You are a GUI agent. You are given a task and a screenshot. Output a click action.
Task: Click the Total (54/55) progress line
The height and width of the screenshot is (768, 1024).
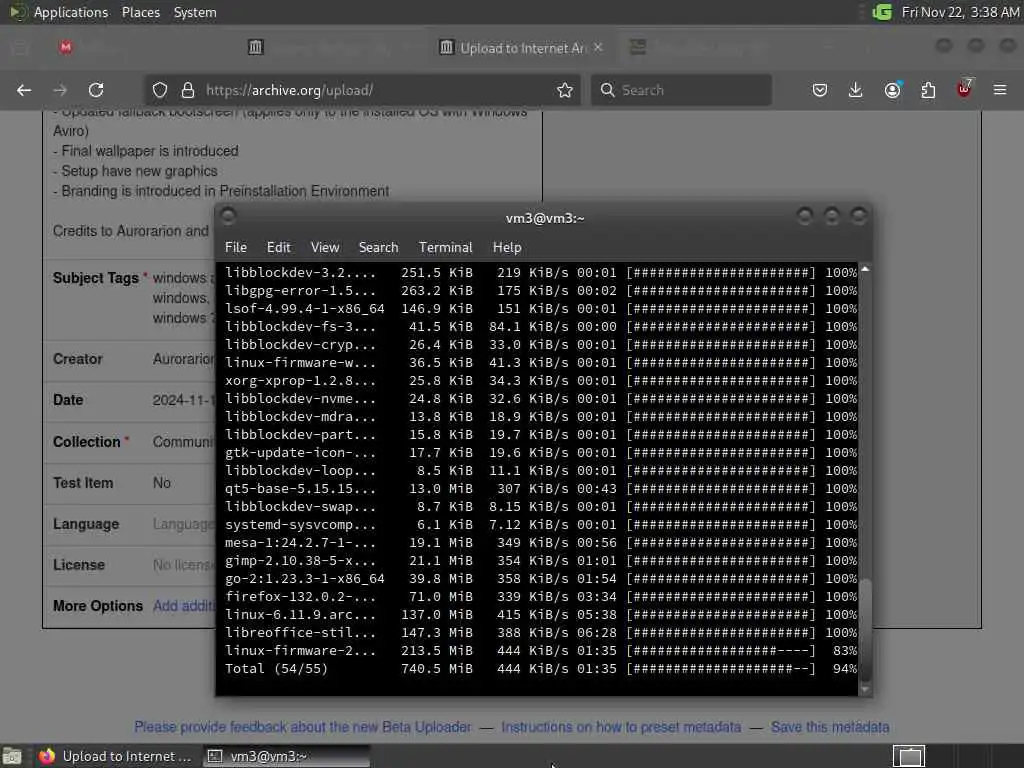point(541,669)
